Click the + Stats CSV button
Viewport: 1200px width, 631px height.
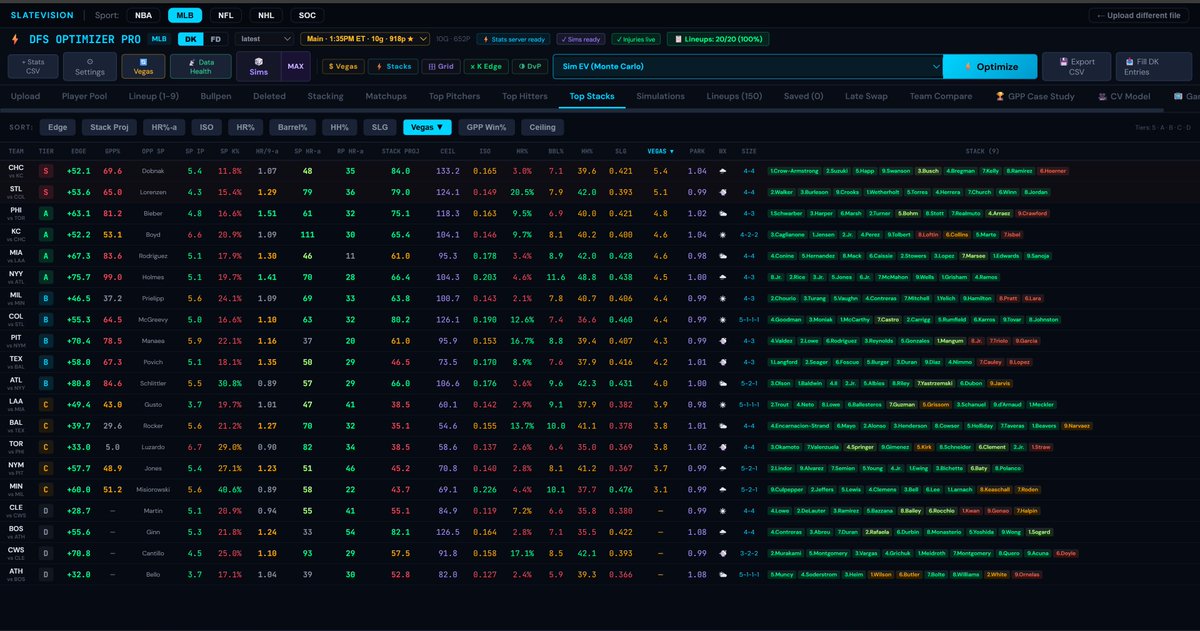coord(34,66)
